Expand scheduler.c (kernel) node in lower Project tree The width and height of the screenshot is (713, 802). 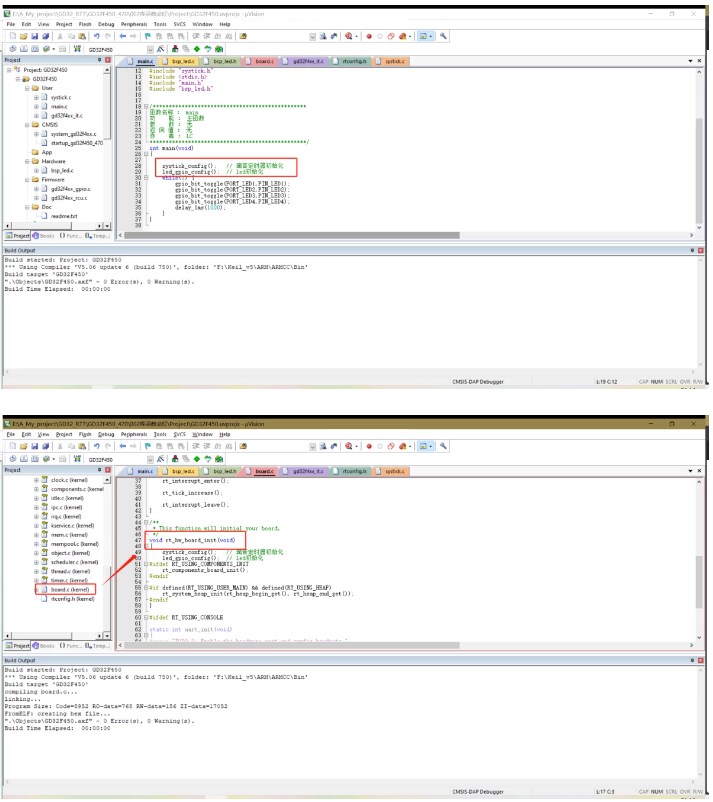[36, 563]
